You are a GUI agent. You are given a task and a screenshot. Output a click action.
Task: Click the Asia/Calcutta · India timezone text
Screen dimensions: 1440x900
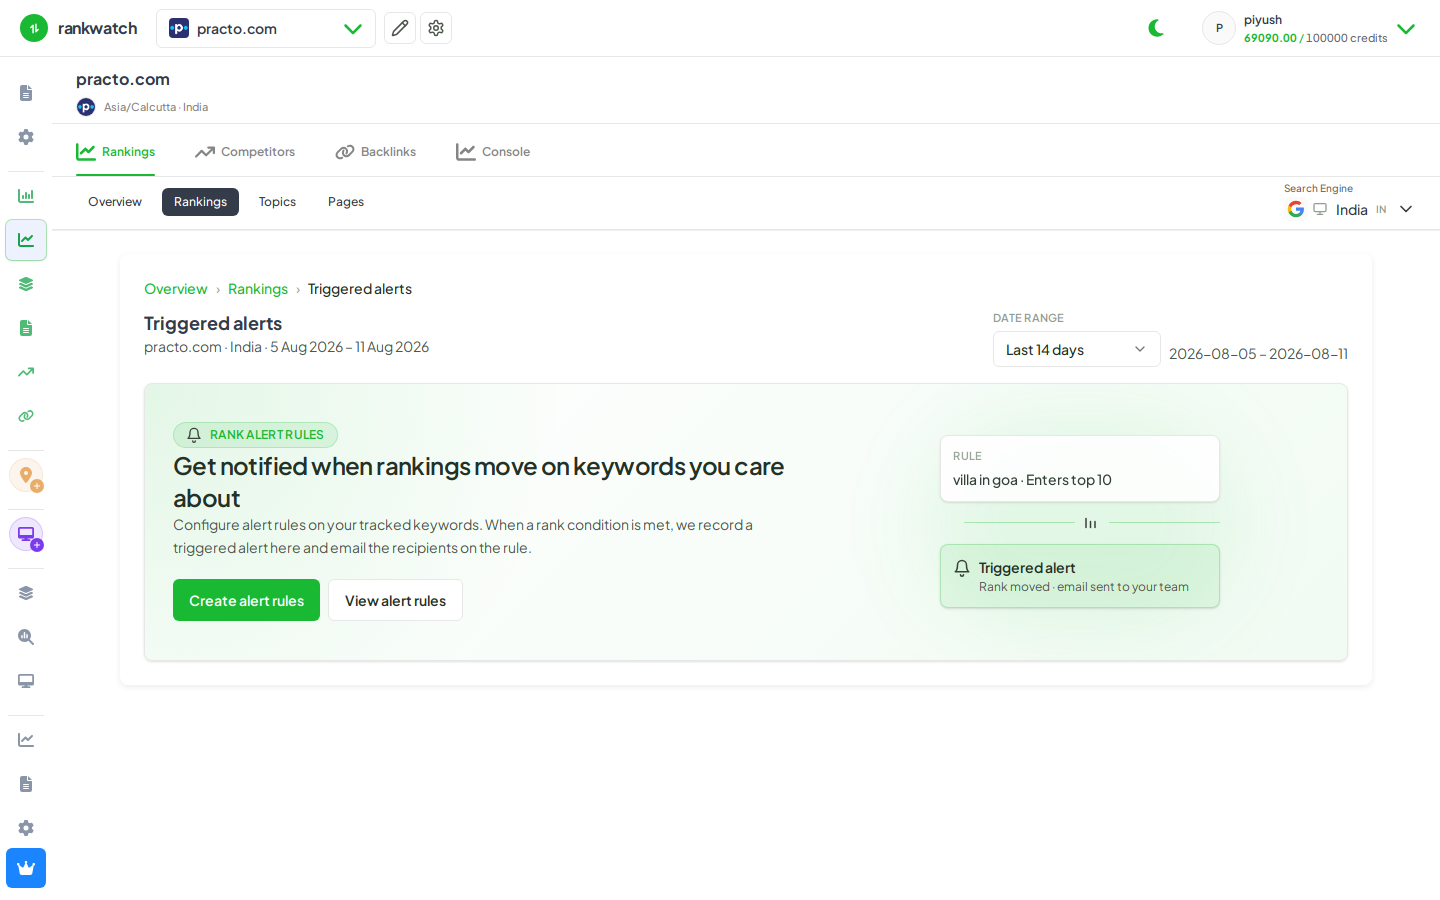click(156, 107)
